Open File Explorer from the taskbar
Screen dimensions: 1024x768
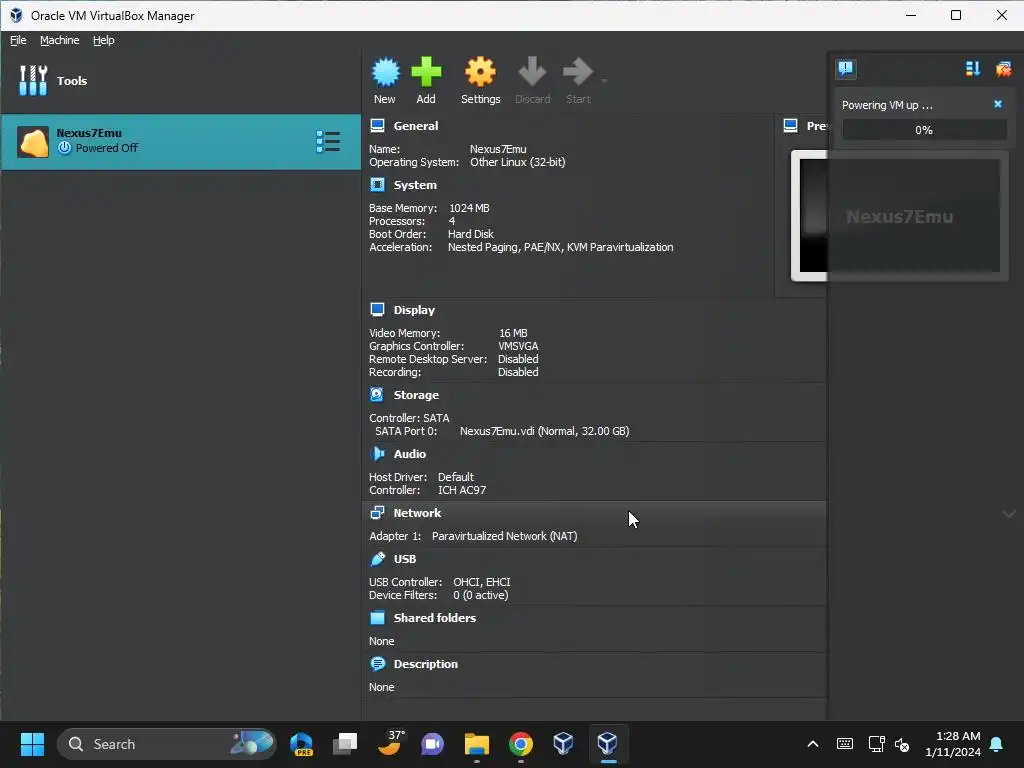[477, 744]
